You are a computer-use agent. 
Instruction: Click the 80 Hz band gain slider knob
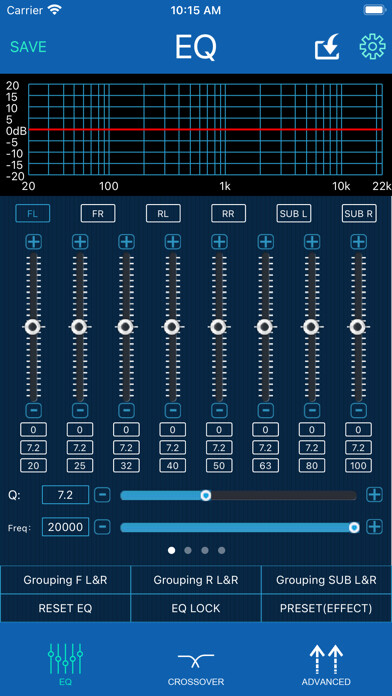(x=310, y=327)
